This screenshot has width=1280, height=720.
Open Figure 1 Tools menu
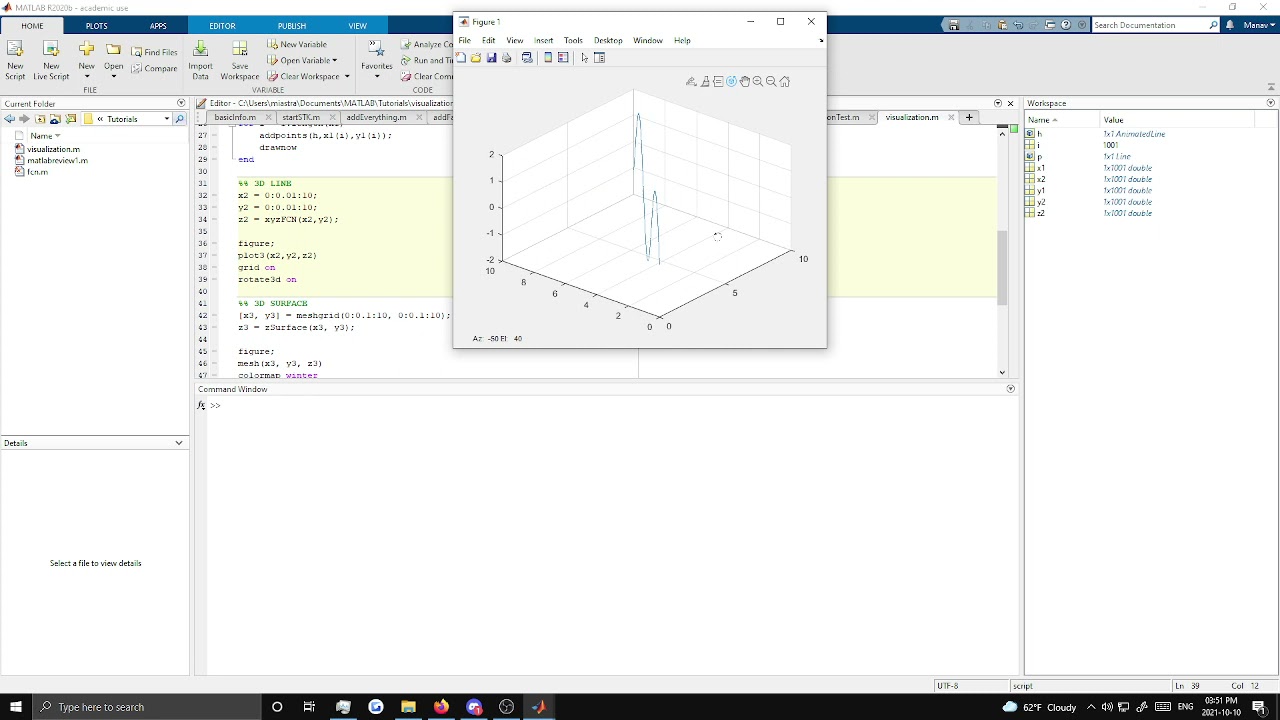pos(573,41)
